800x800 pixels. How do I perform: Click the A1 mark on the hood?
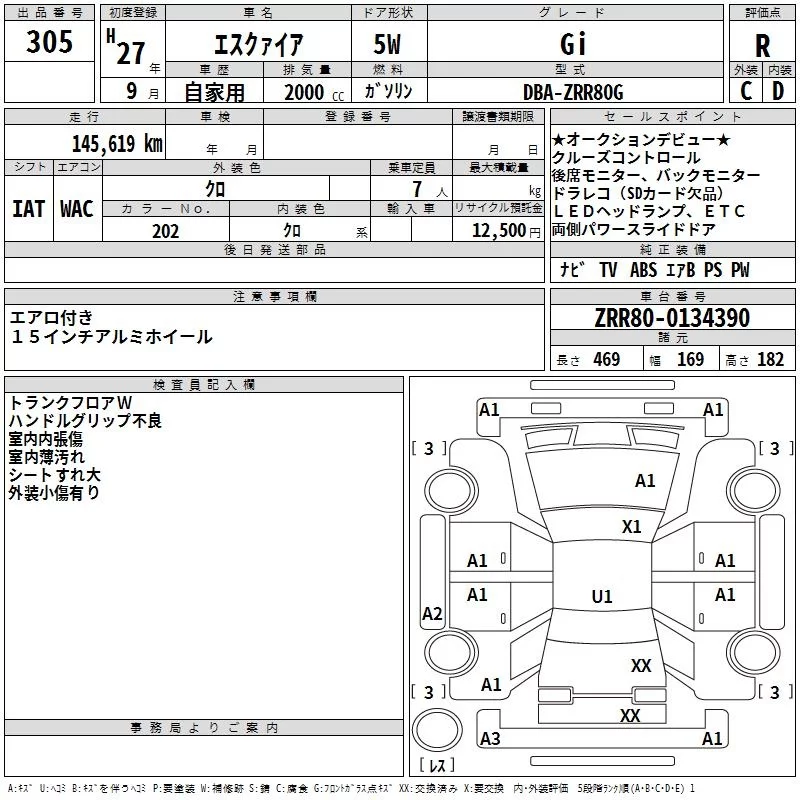(645, 481)
